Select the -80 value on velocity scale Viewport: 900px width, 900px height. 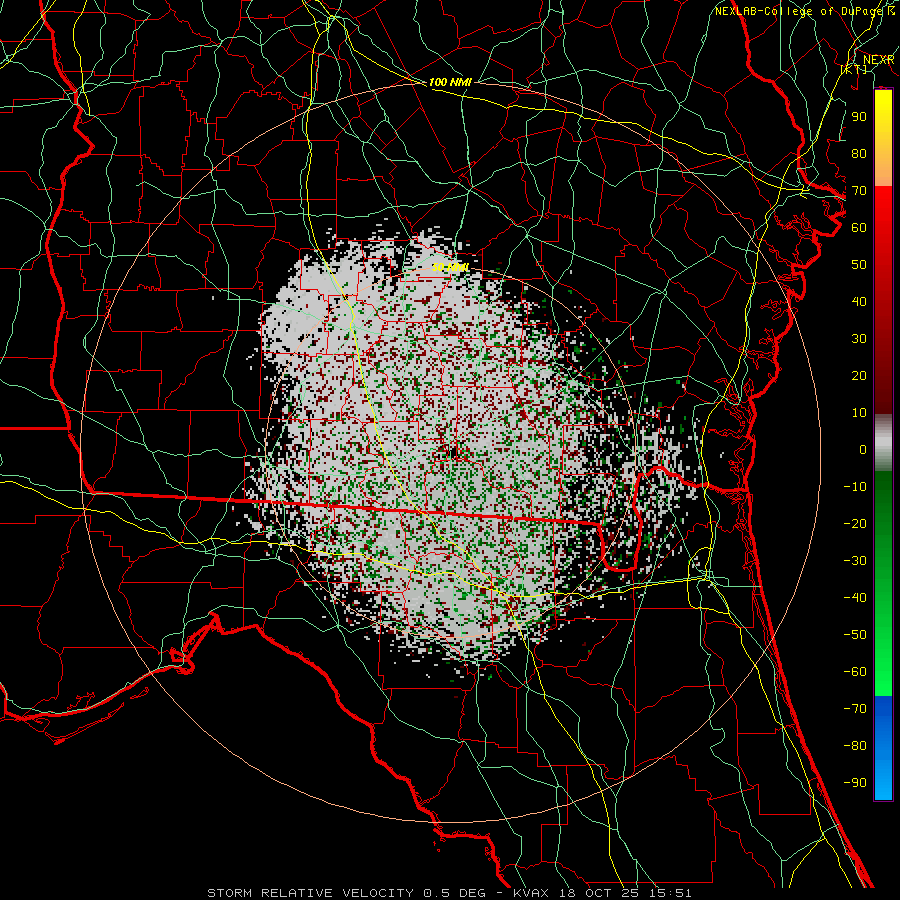[x=855, y=746]
